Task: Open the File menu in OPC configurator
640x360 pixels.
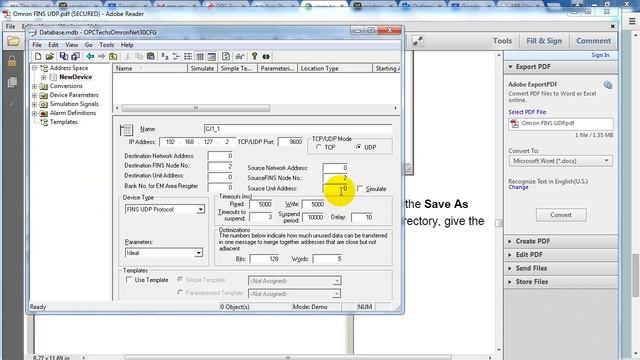Action: coord(37,45)
